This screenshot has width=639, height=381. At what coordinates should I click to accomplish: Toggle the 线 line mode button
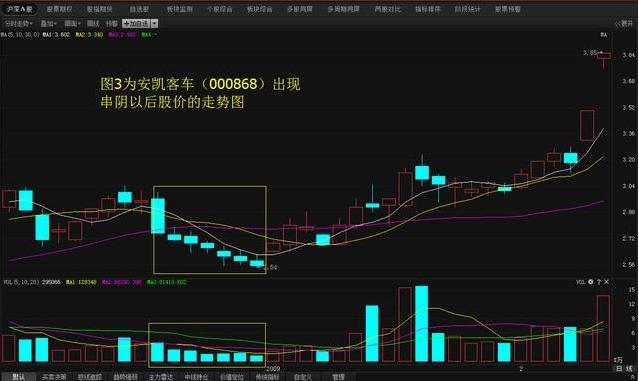[x=629, y=369]
